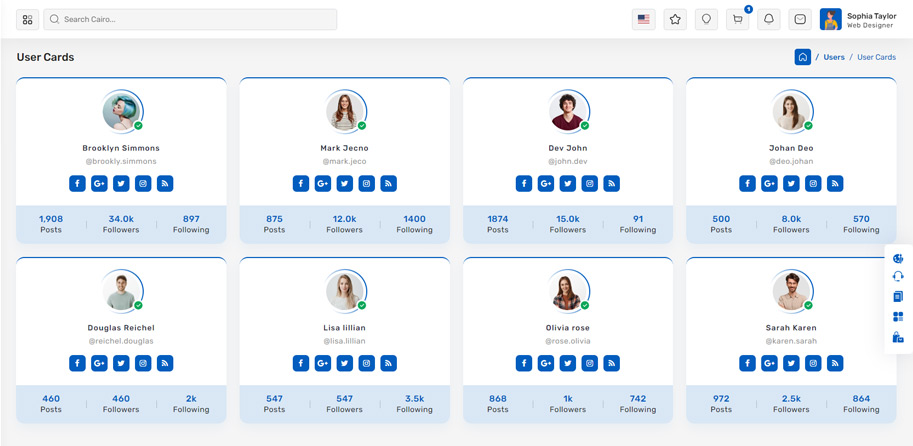Open the shopping cart icon in header

click(737, 19)
